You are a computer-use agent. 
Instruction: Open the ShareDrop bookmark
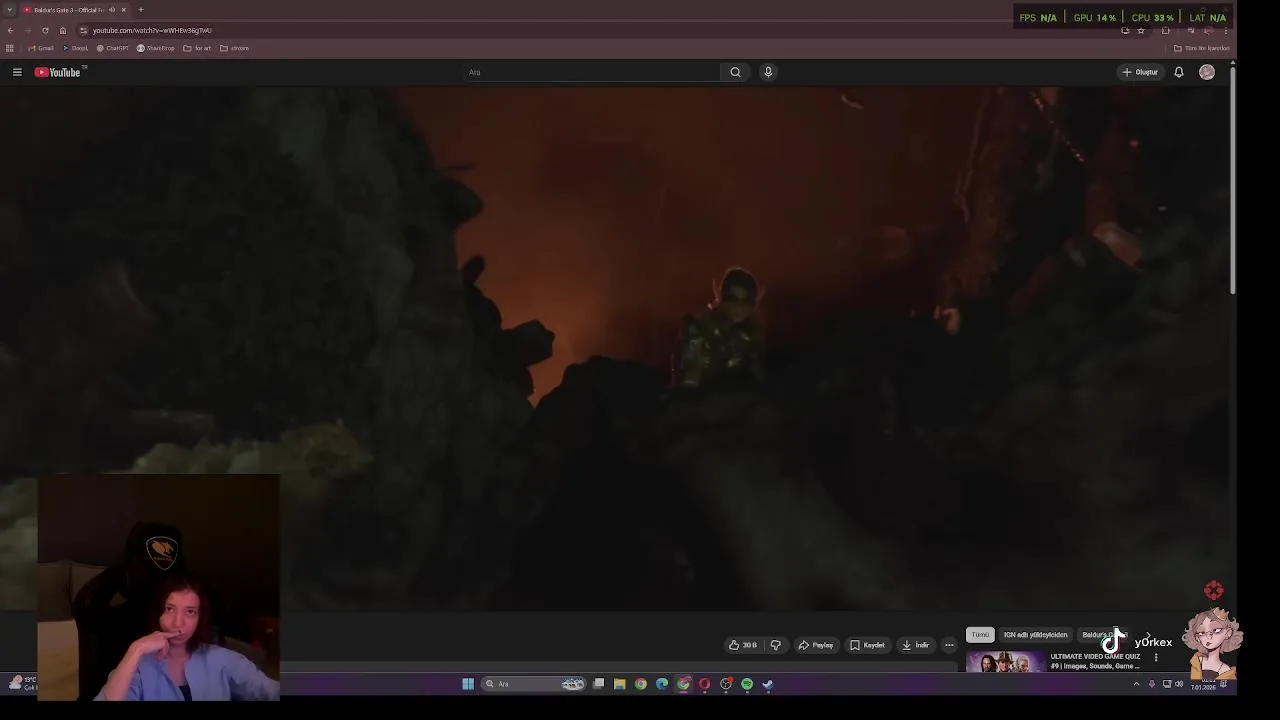[x=156, y=48]
